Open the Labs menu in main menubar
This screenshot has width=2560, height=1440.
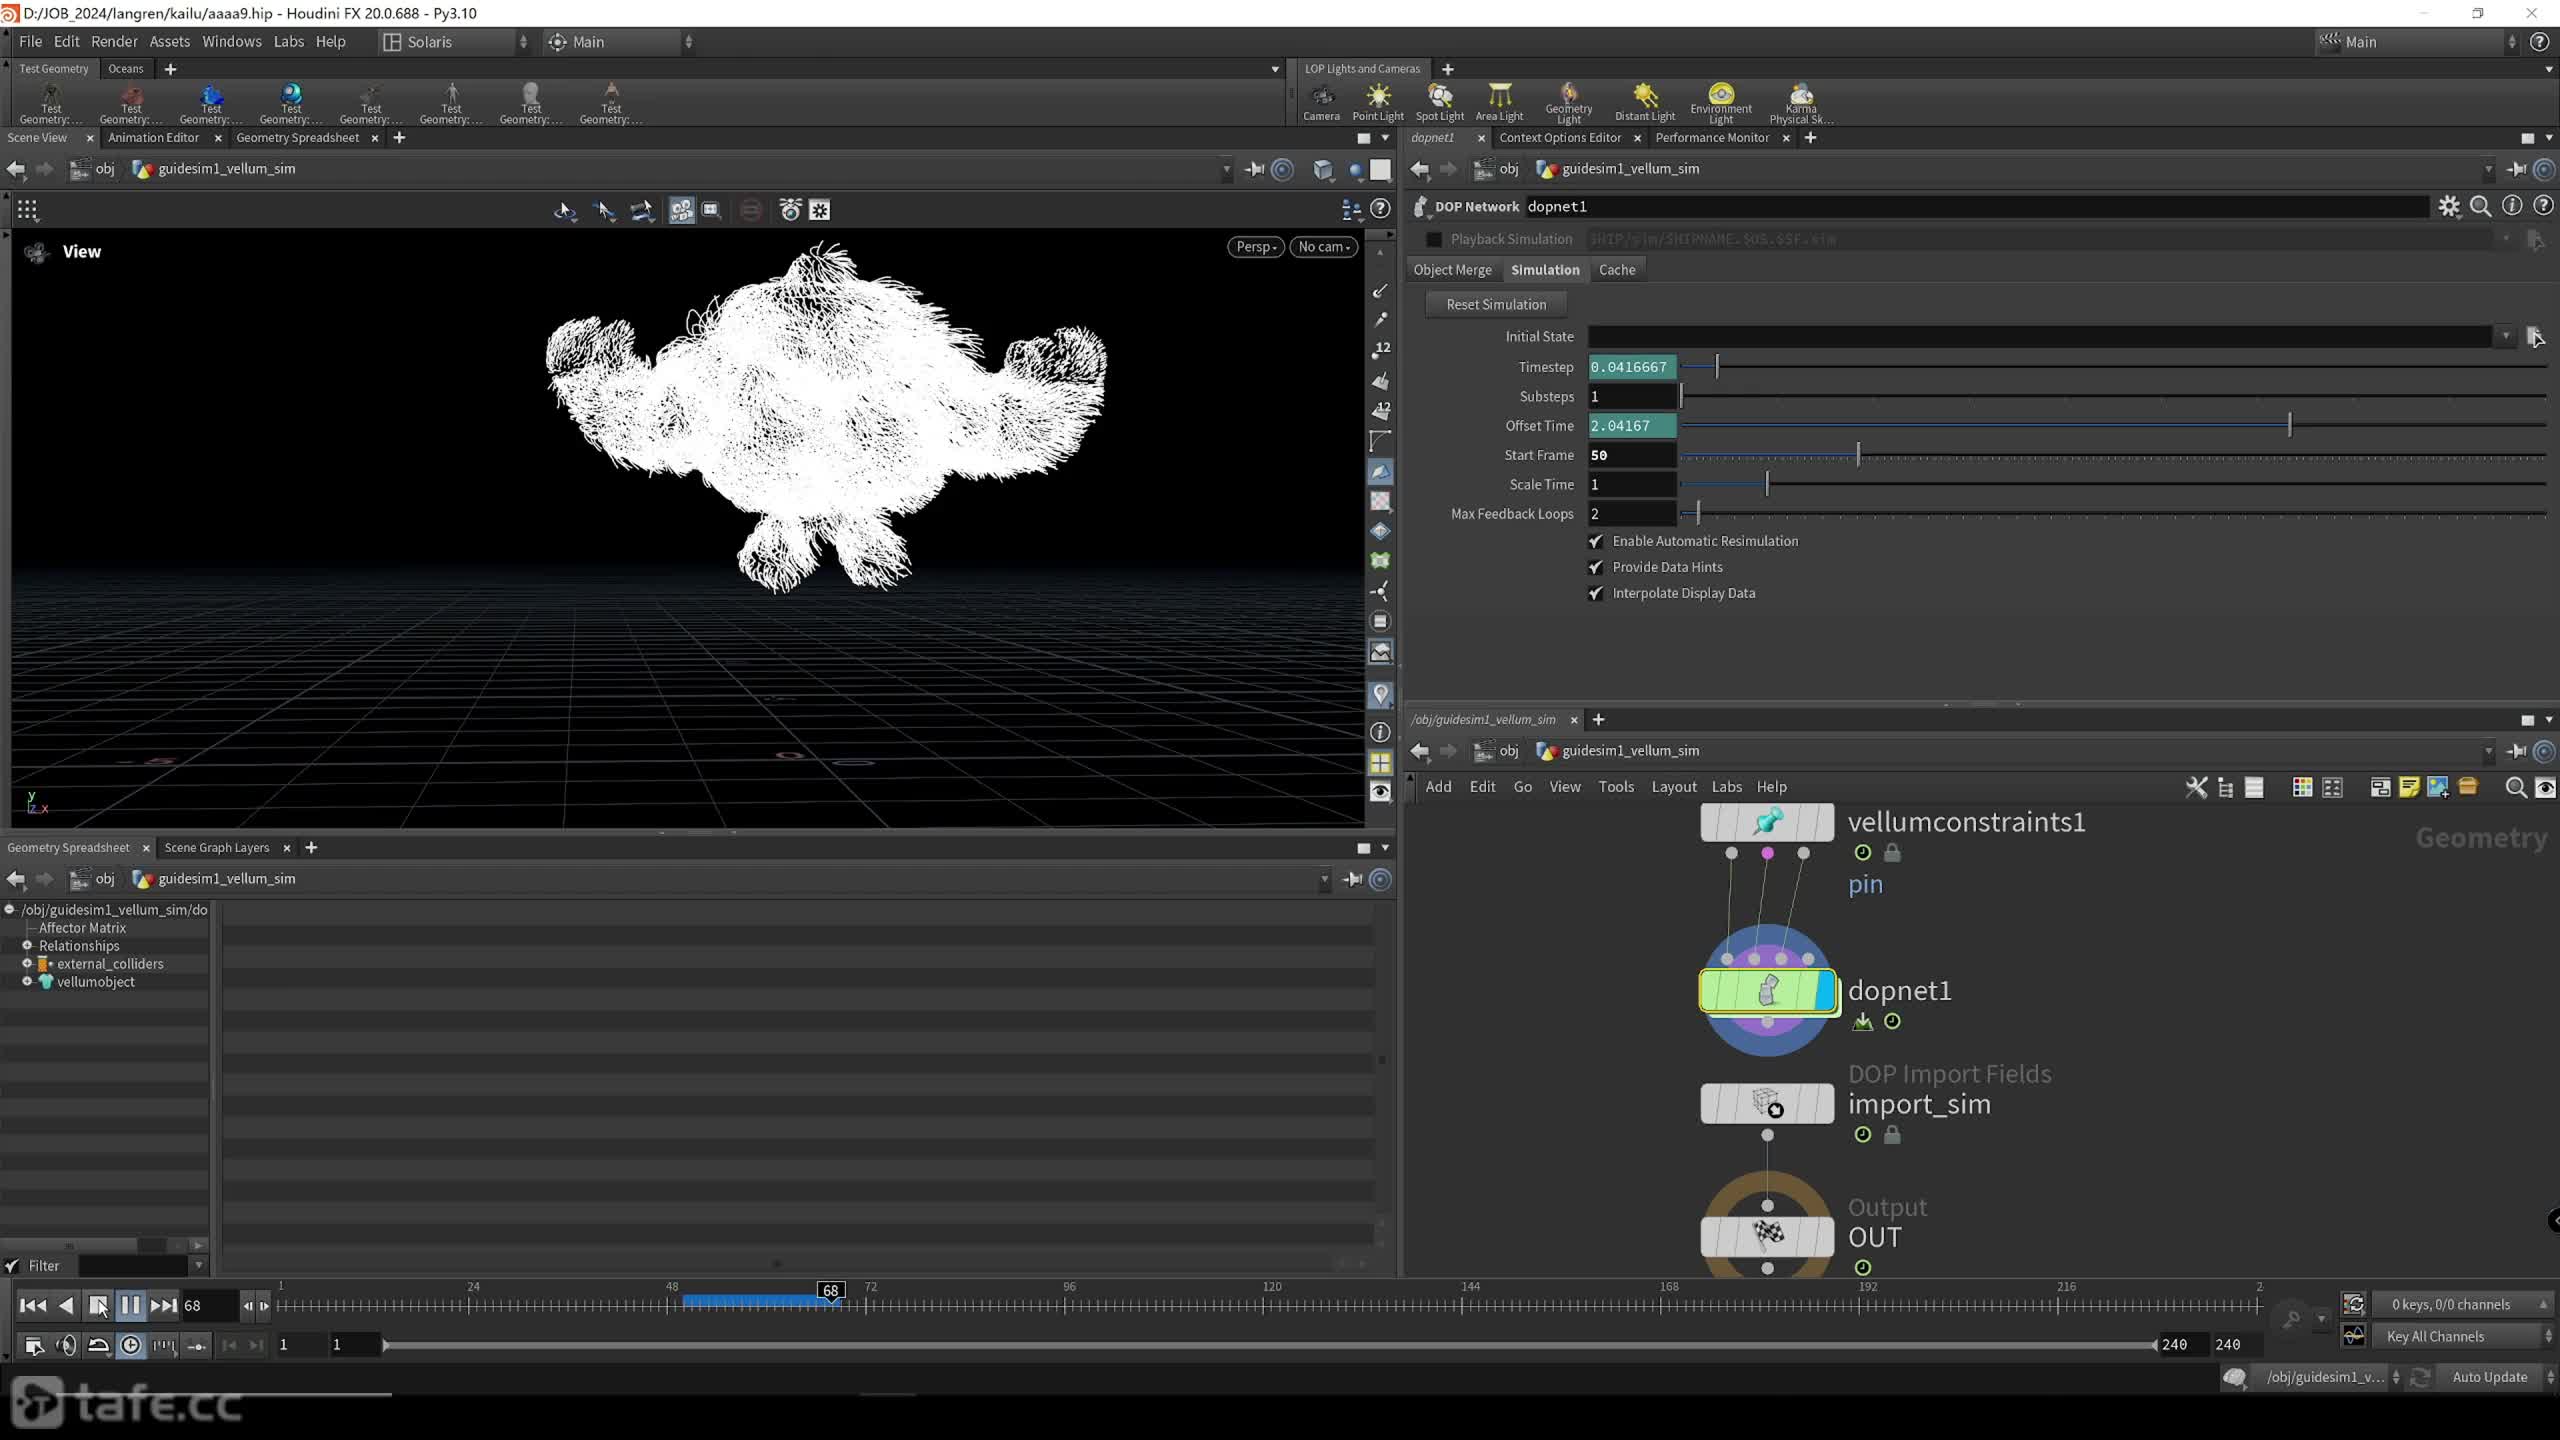[288, 42]
